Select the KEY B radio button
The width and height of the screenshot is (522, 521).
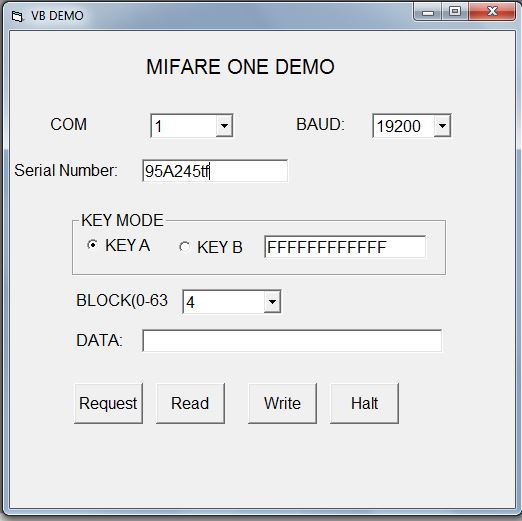[x=184, y=247]
